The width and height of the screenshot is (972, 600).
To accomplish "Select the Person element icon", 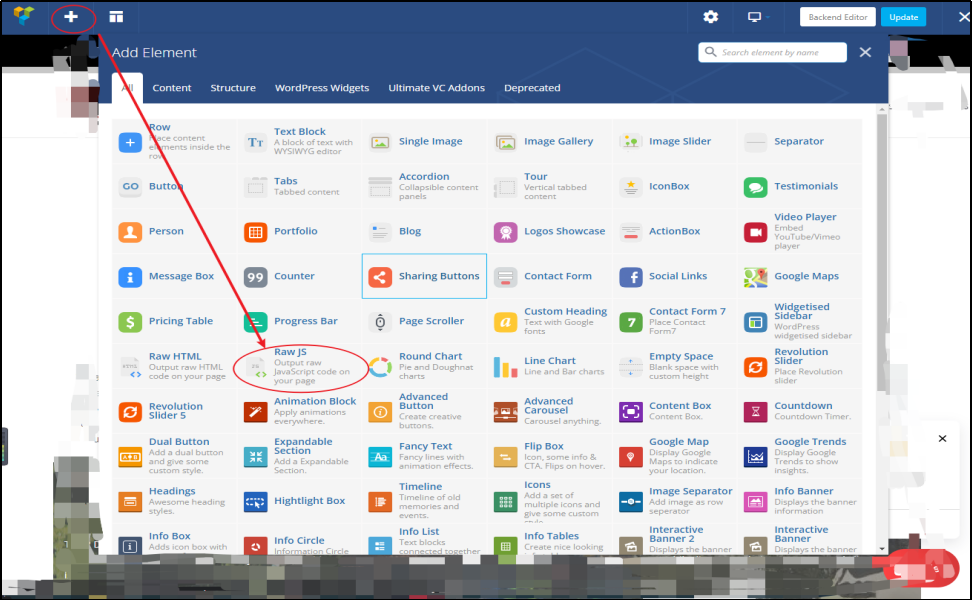I will click(130, 232).
